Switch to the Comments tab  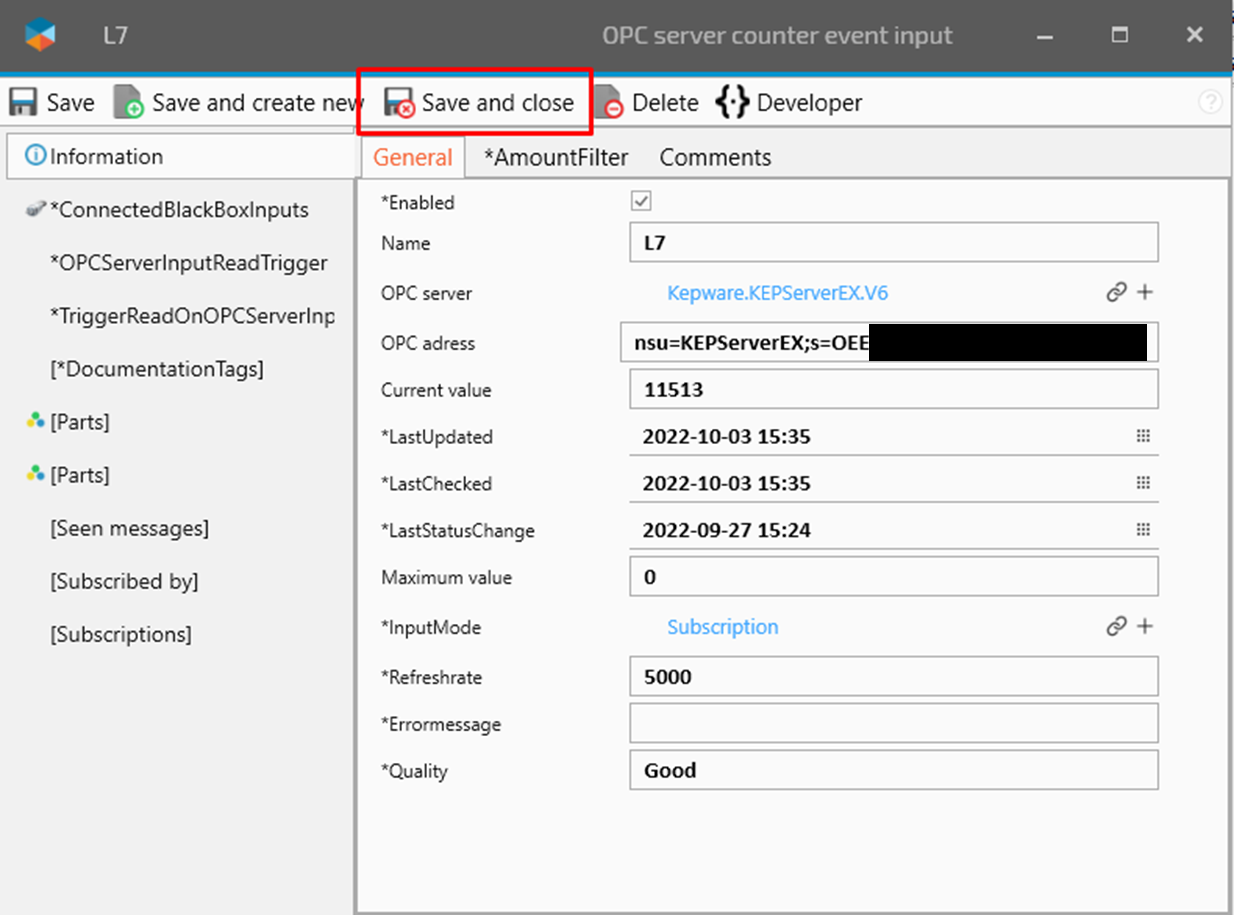(715, 158)
